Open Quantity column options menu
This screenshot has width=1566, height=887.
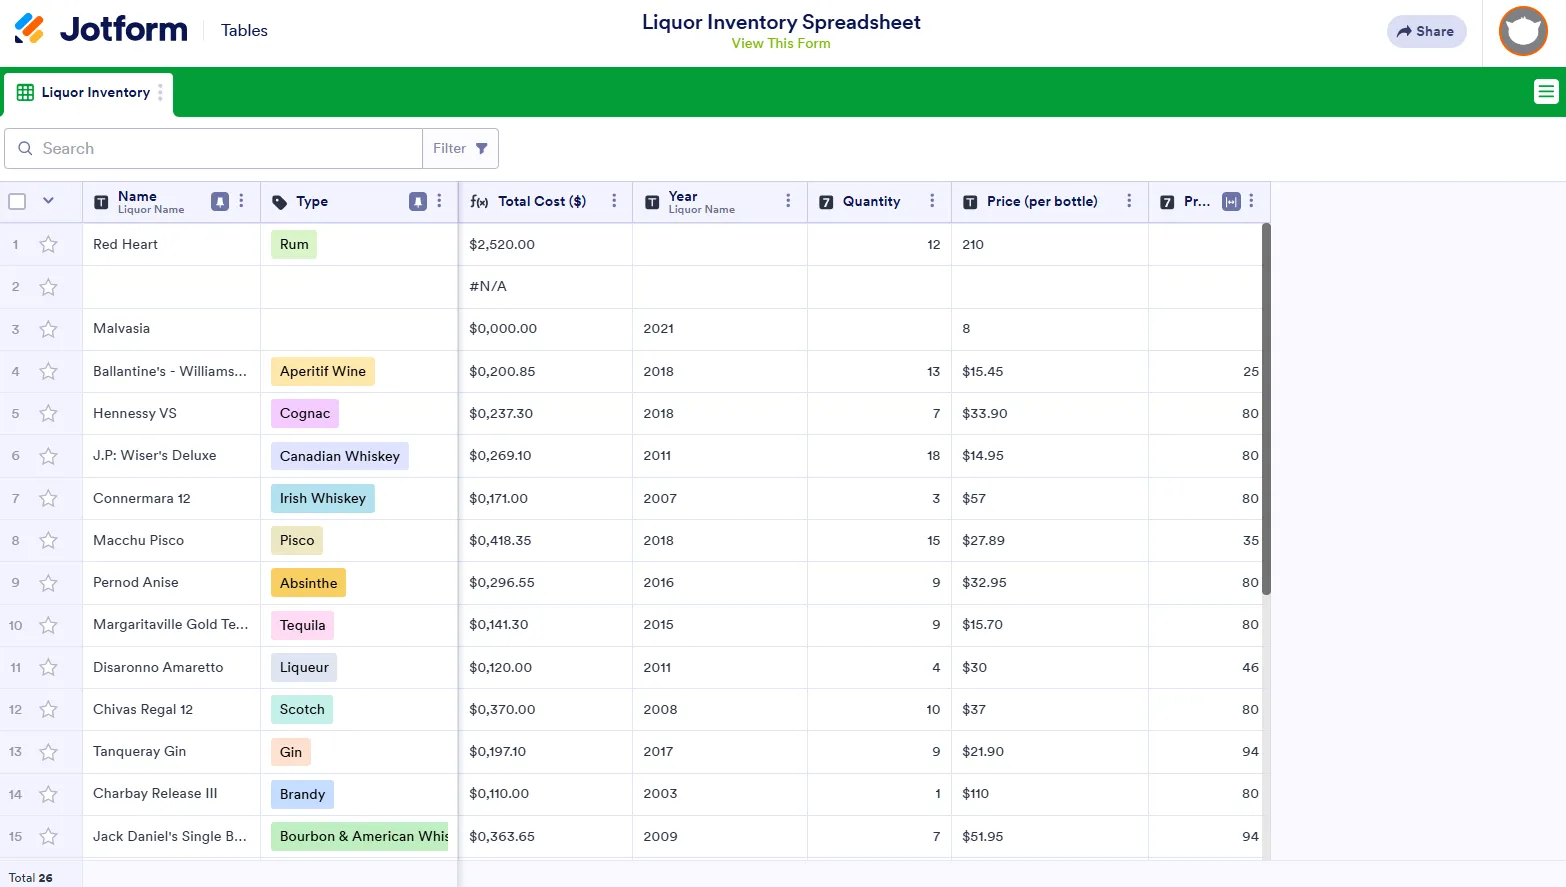pos(932,201)
